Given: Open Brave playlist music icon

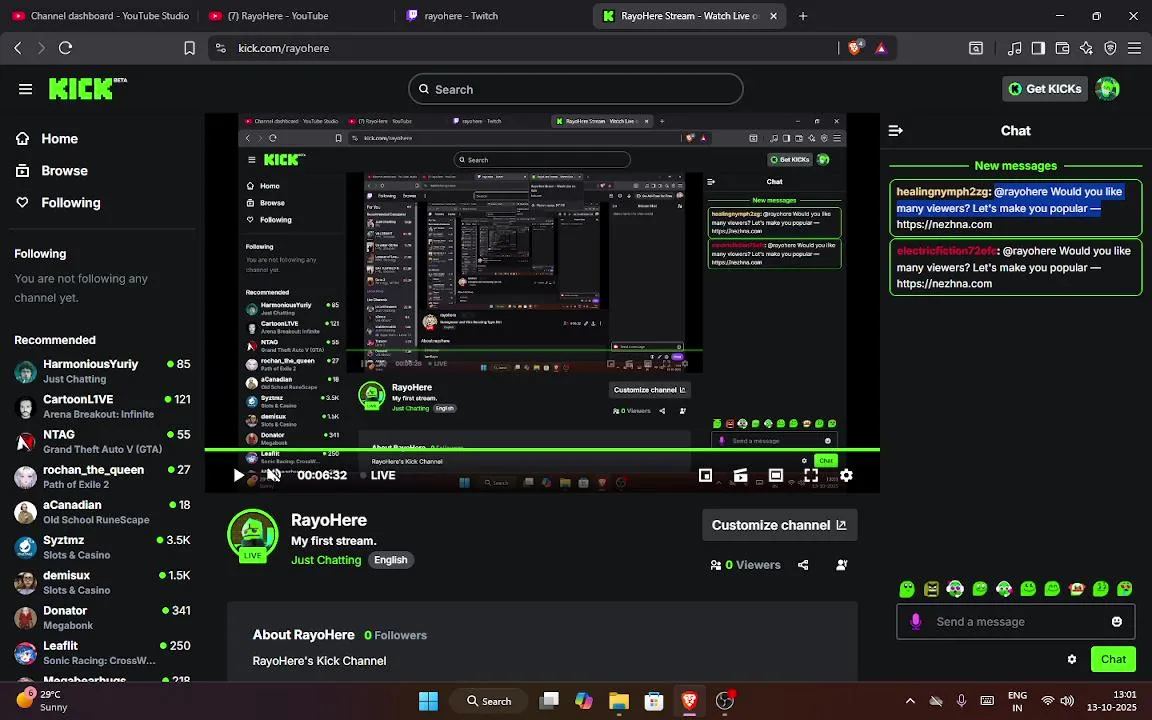Looking at the screenshot, I should point(1015,48).
